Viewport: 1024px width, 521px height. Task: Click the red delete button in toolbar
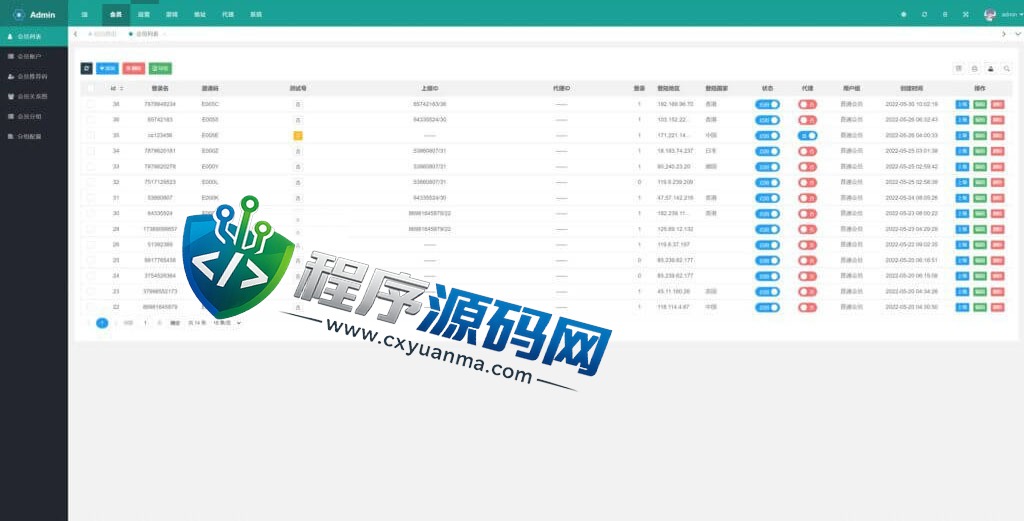click(134, 68)
